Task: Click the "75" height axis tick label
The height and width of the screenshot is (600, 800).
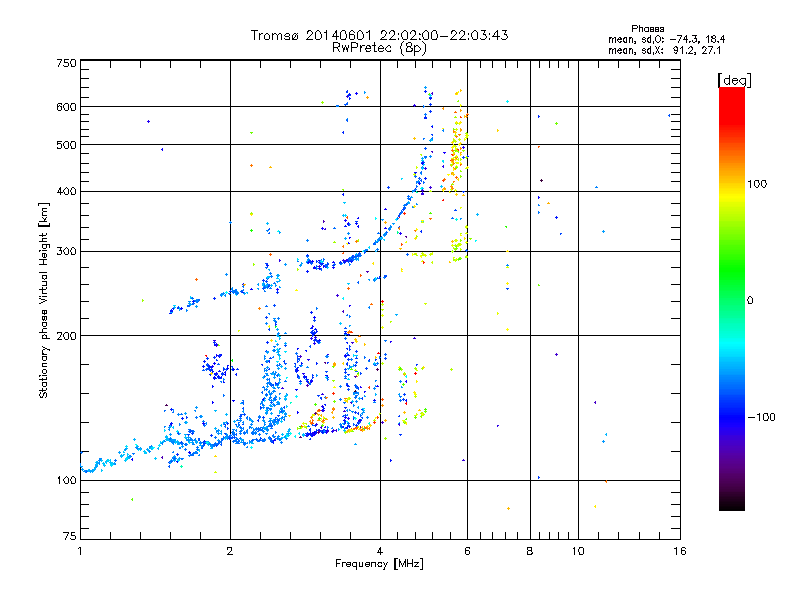Action: (x=70, y=536)
